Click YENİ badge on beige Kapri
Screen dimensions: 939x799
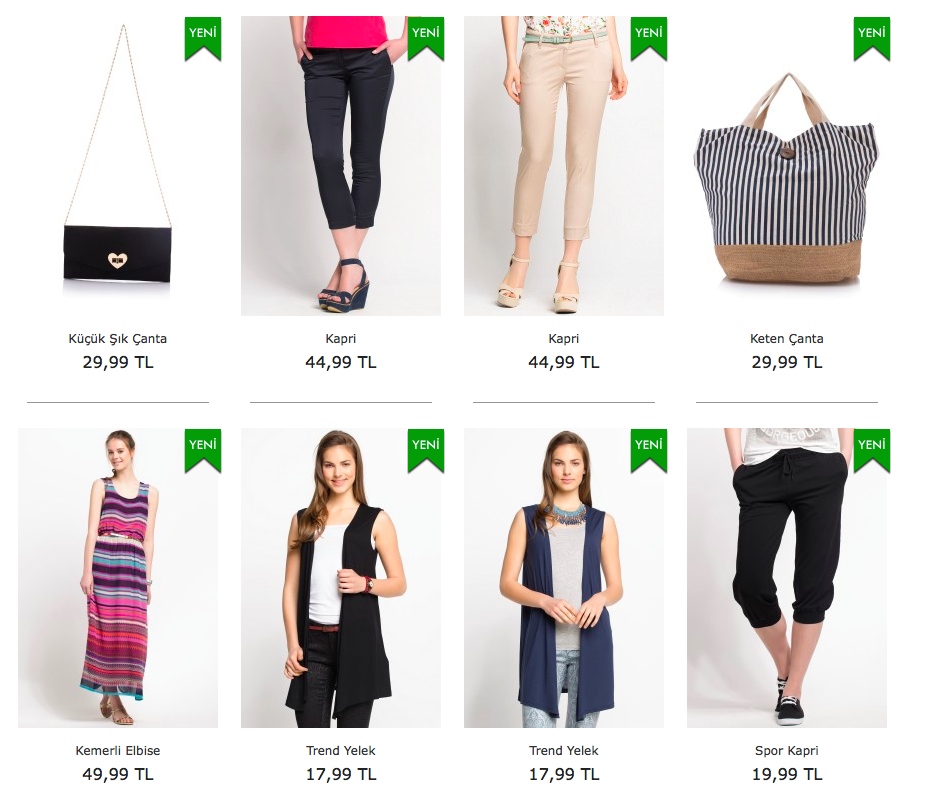coord(649,39)
